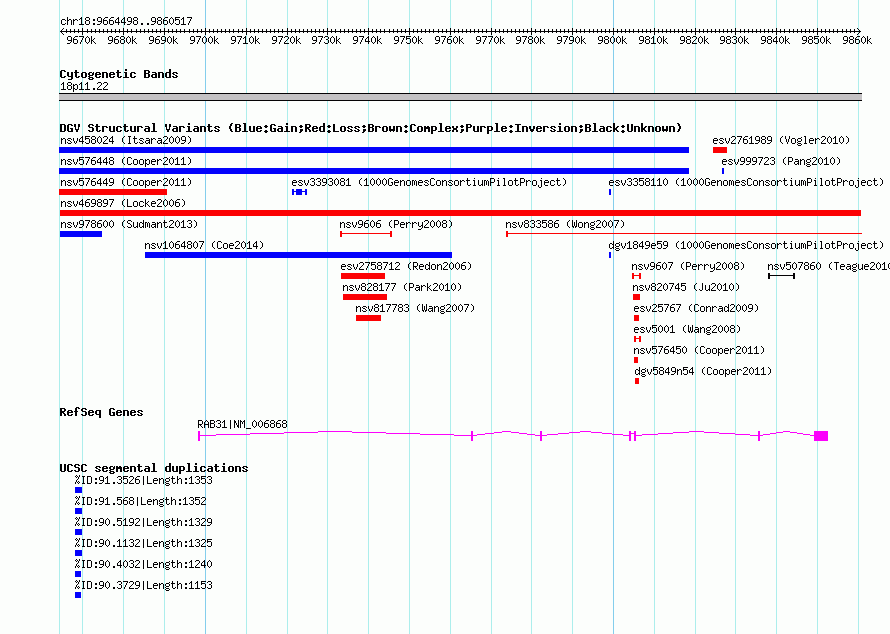Click the 9750k ruler tick label
The image size is (890, 634).
(x=408, y=40)
